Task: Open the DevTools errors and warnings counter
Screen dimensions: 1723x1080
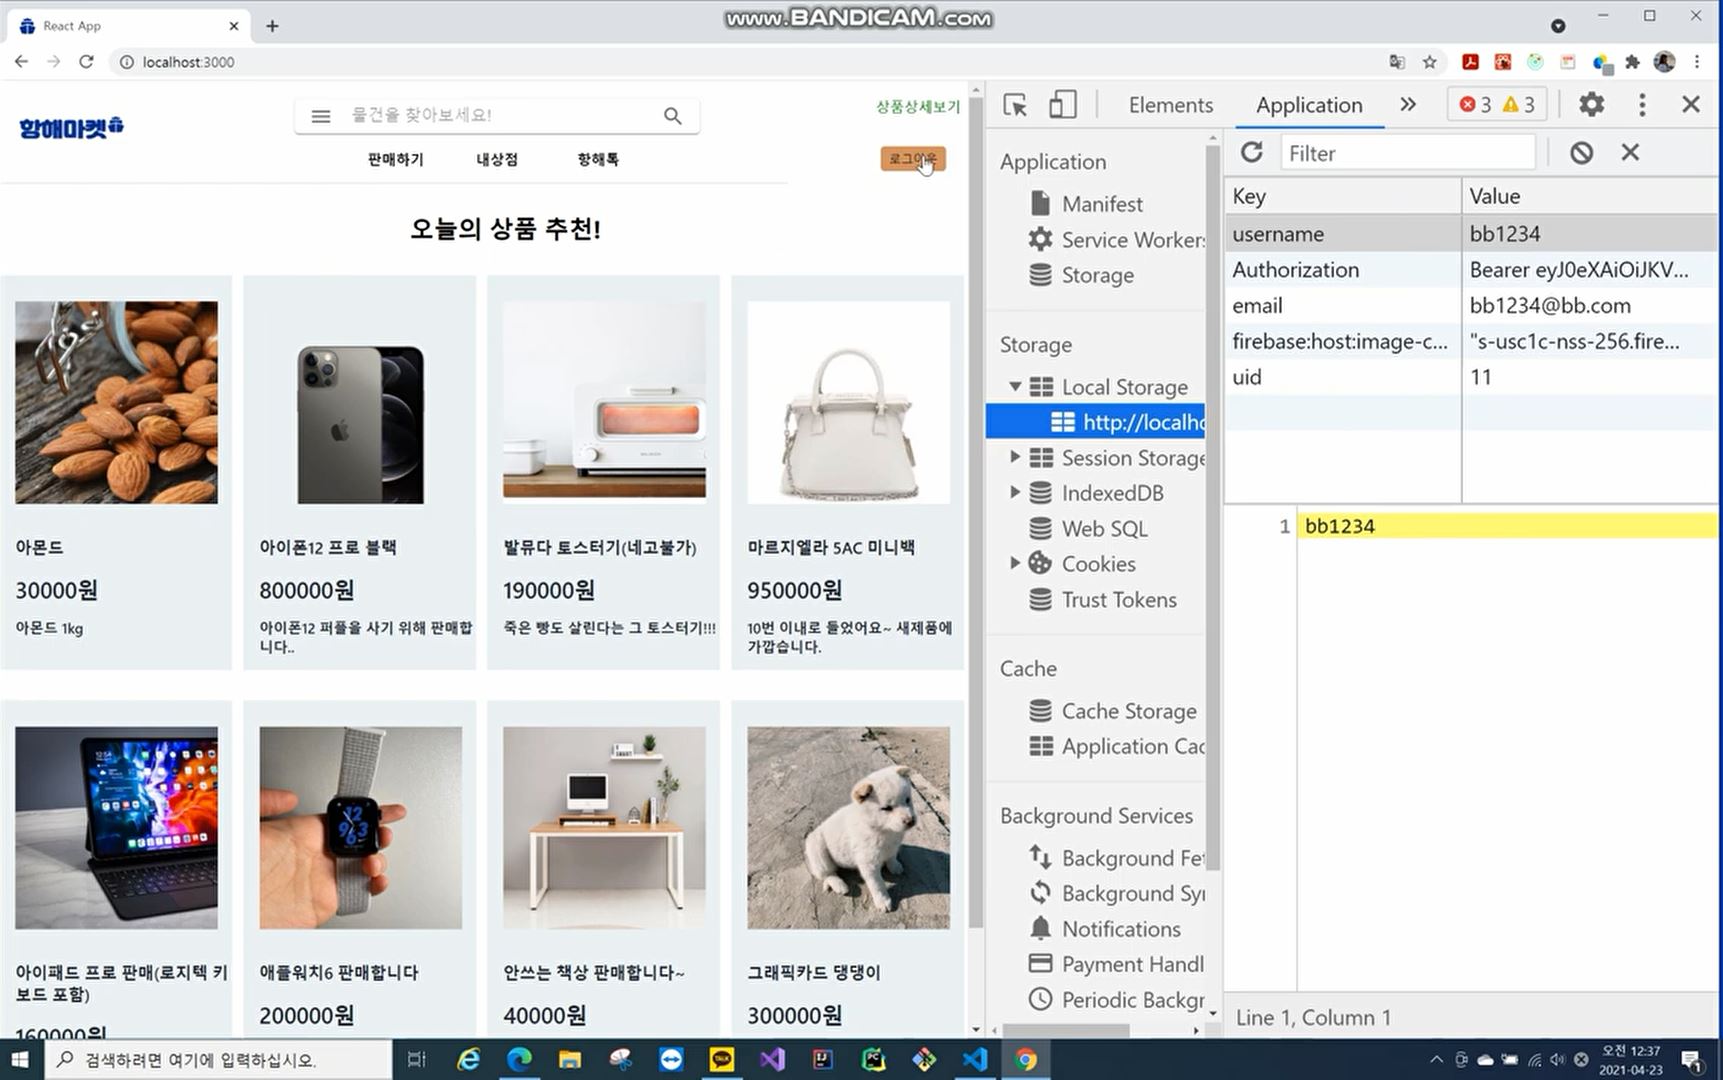Action: pos(1496,105)
